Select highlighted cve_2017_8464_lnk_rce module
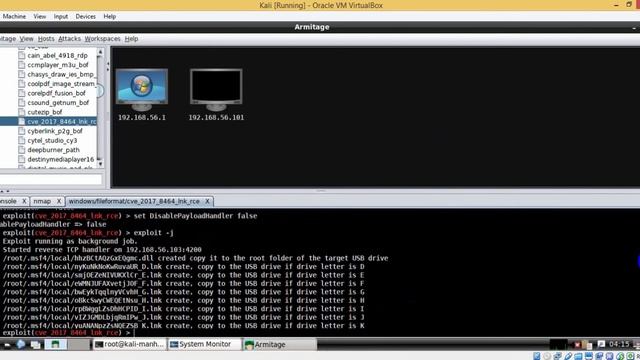The image size is (640, 360). pyautogui.click(x=62, y=121)
